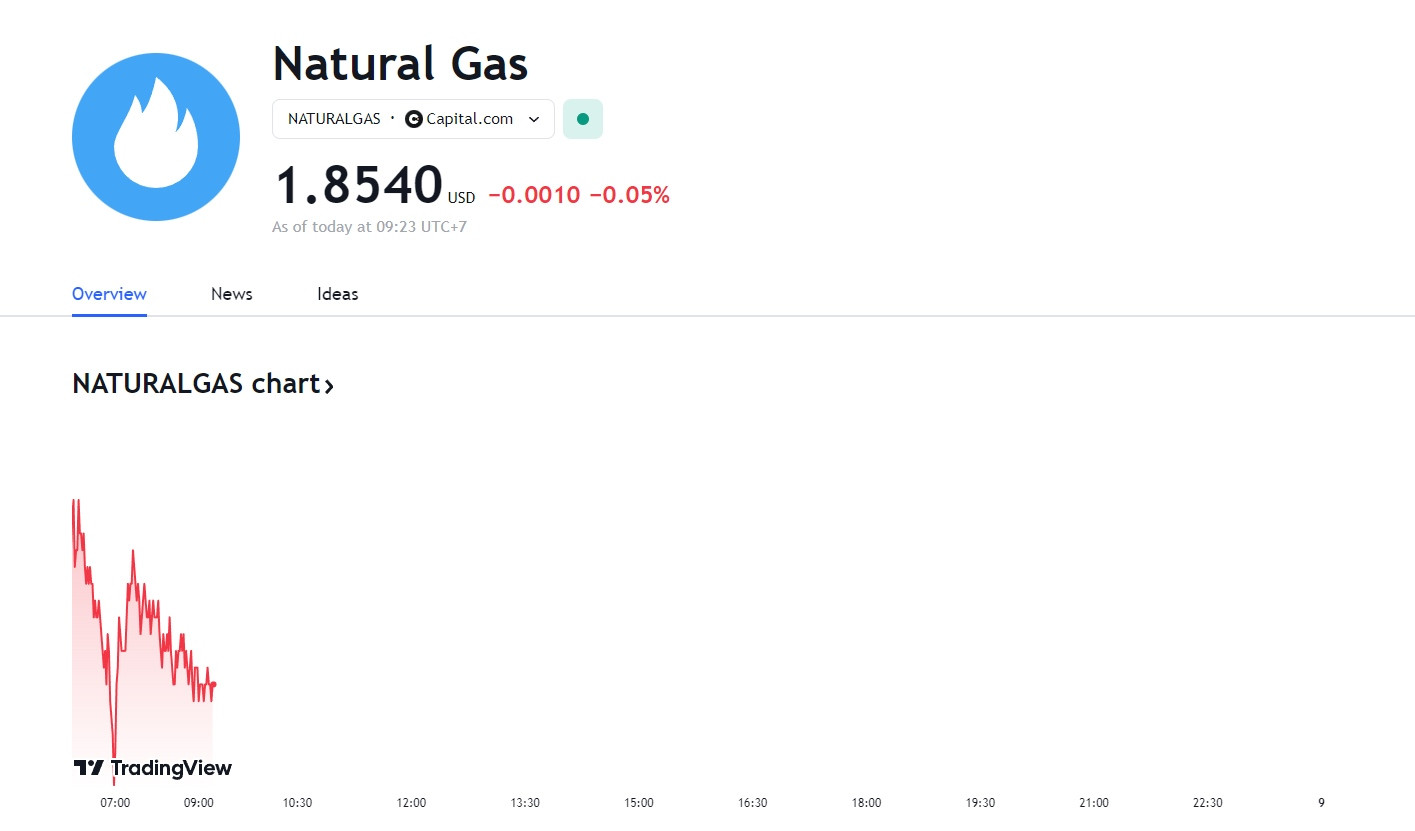The width and height of the screenshot is (1415, 831).
Task: Click the Natural Gas page title
Action: [x=400, y=63]
